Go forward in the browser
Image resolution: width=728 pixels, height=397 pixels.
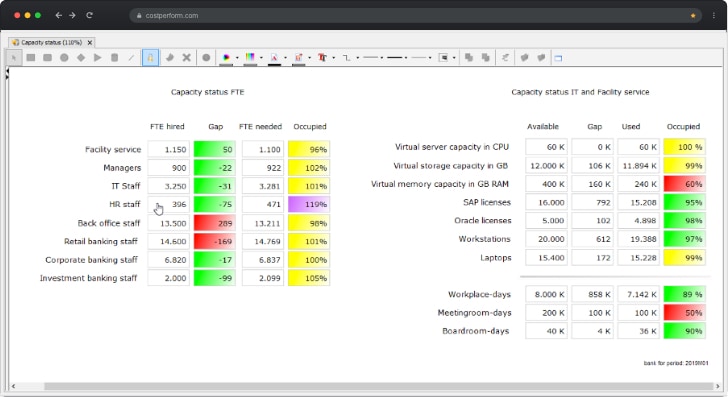pyautogui.click(x=72, y=15)
